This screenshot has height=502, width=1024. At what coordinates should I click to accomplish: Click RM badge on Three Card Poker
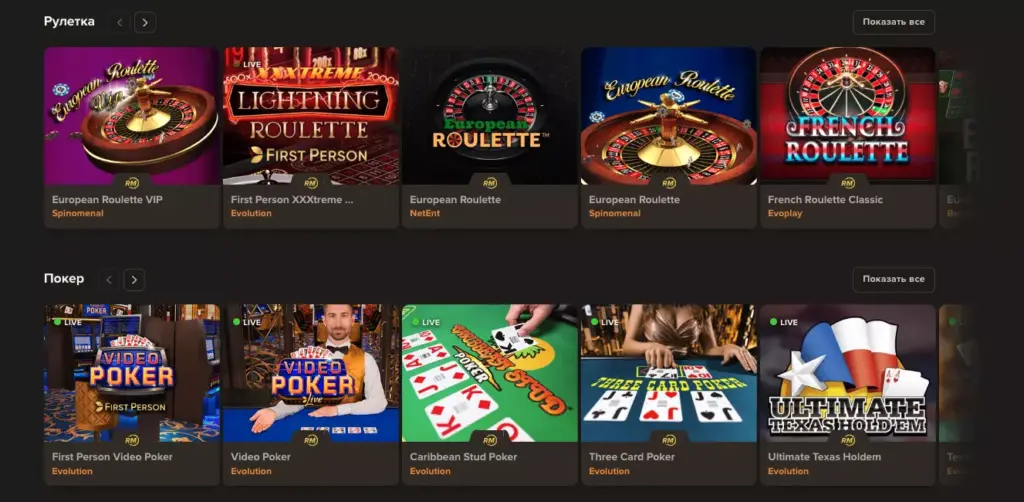(669, 440)
